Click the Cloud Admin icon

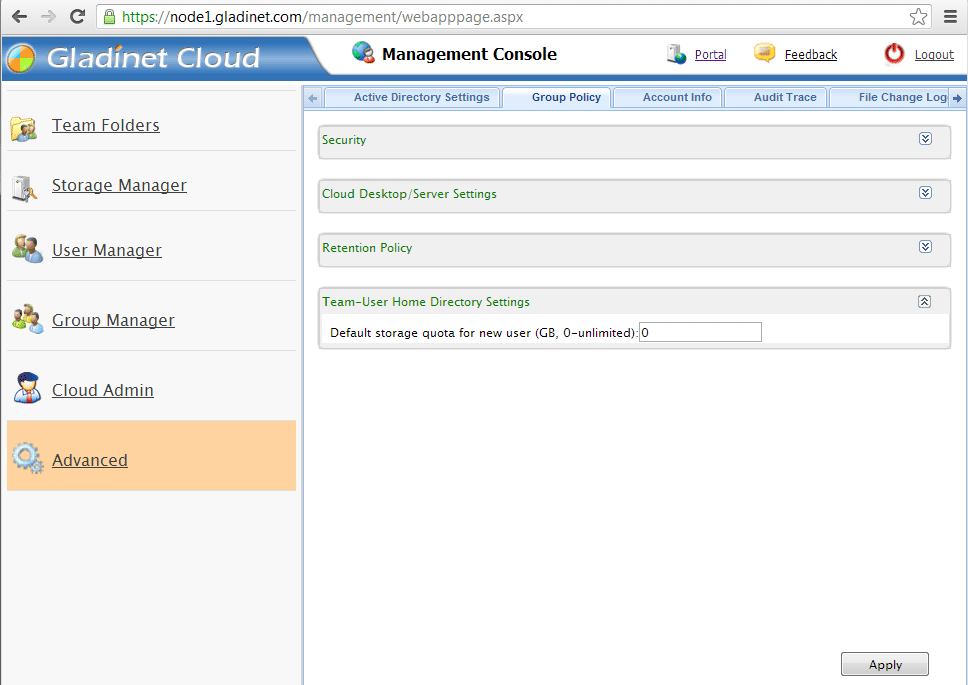coord(27,388)
